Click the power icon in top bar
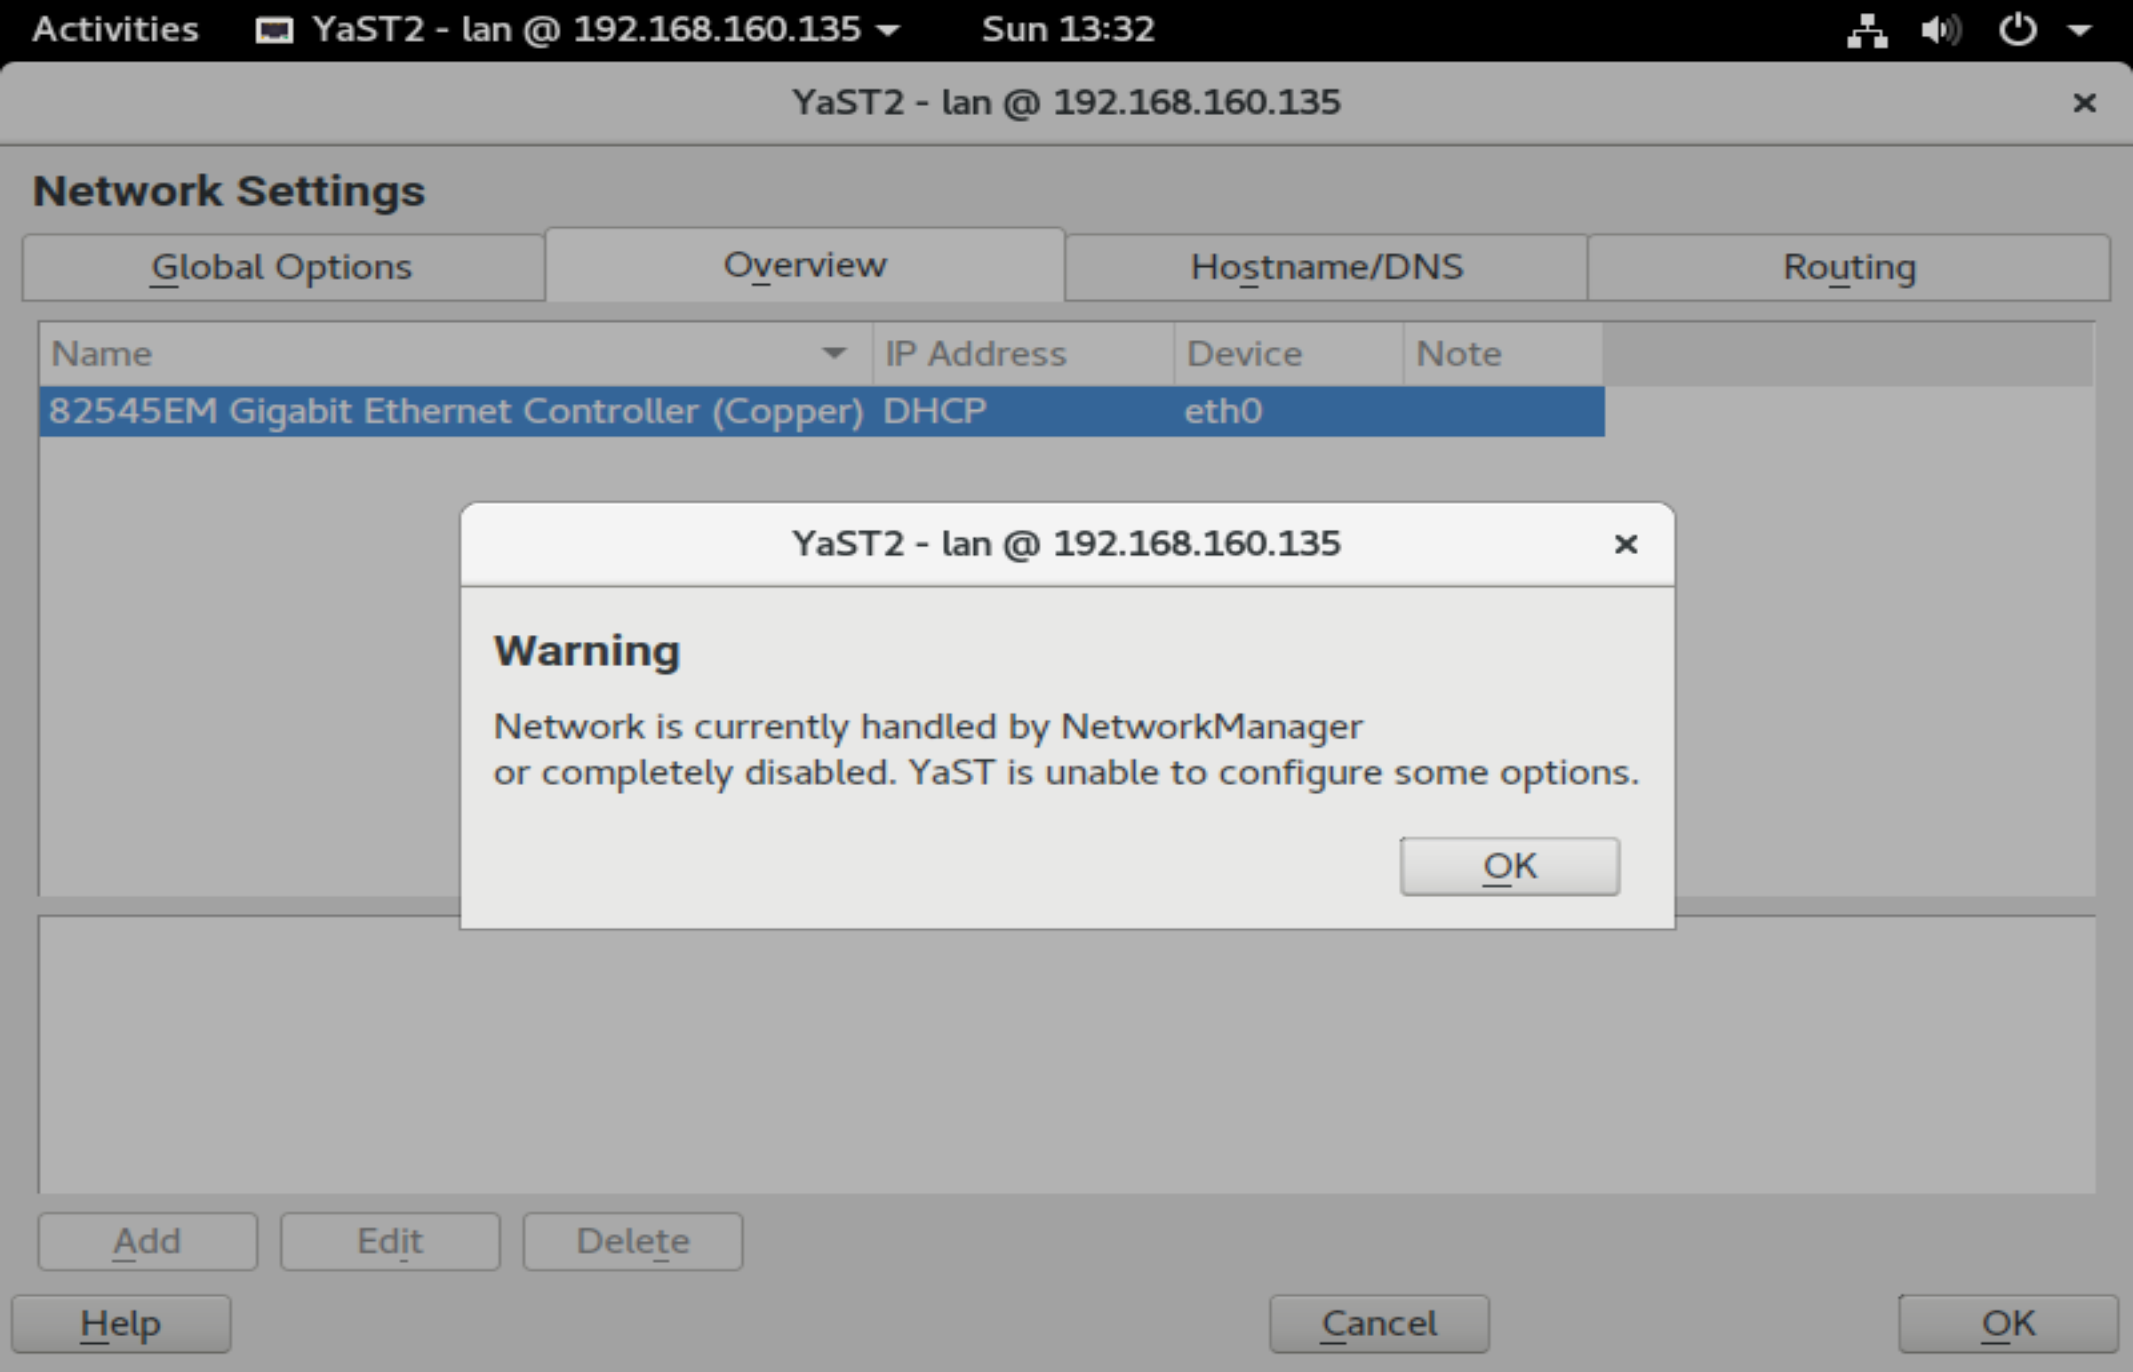The height and width of the screenshot is (1372, 2133). click(2017, 30)
